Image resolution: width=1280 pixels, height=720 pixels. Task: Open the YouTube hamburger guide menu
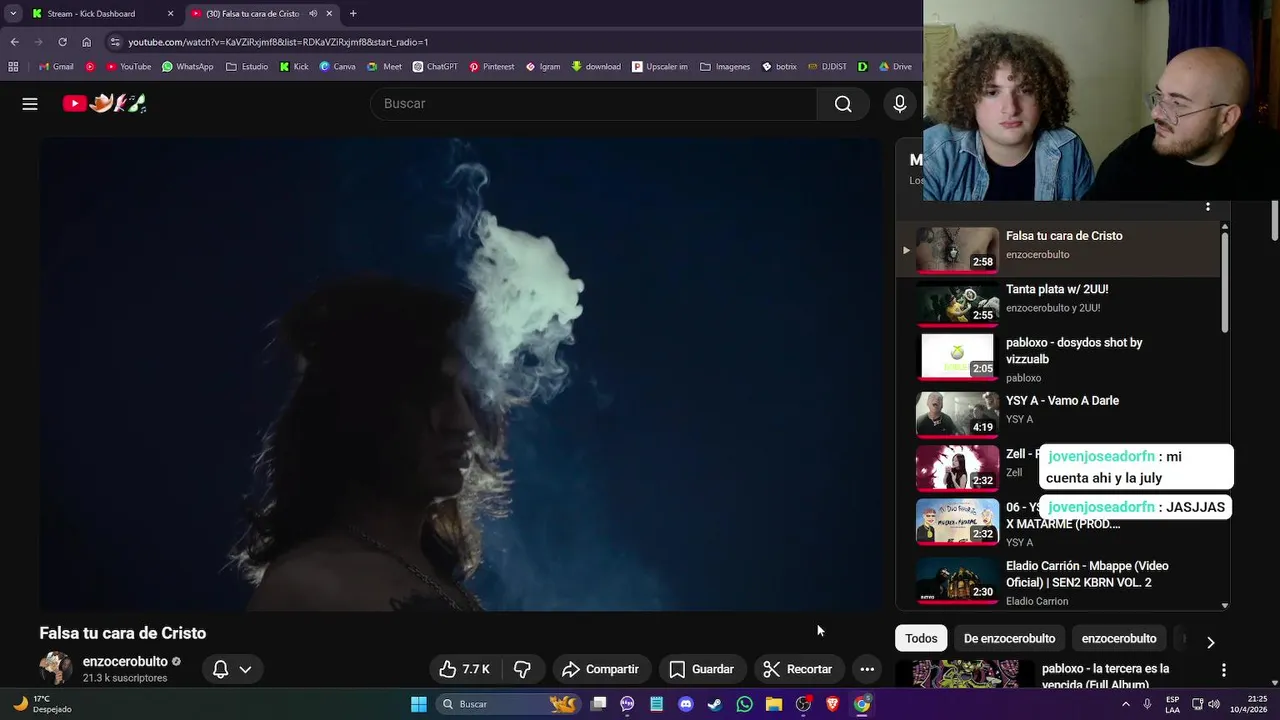[30, 103]
